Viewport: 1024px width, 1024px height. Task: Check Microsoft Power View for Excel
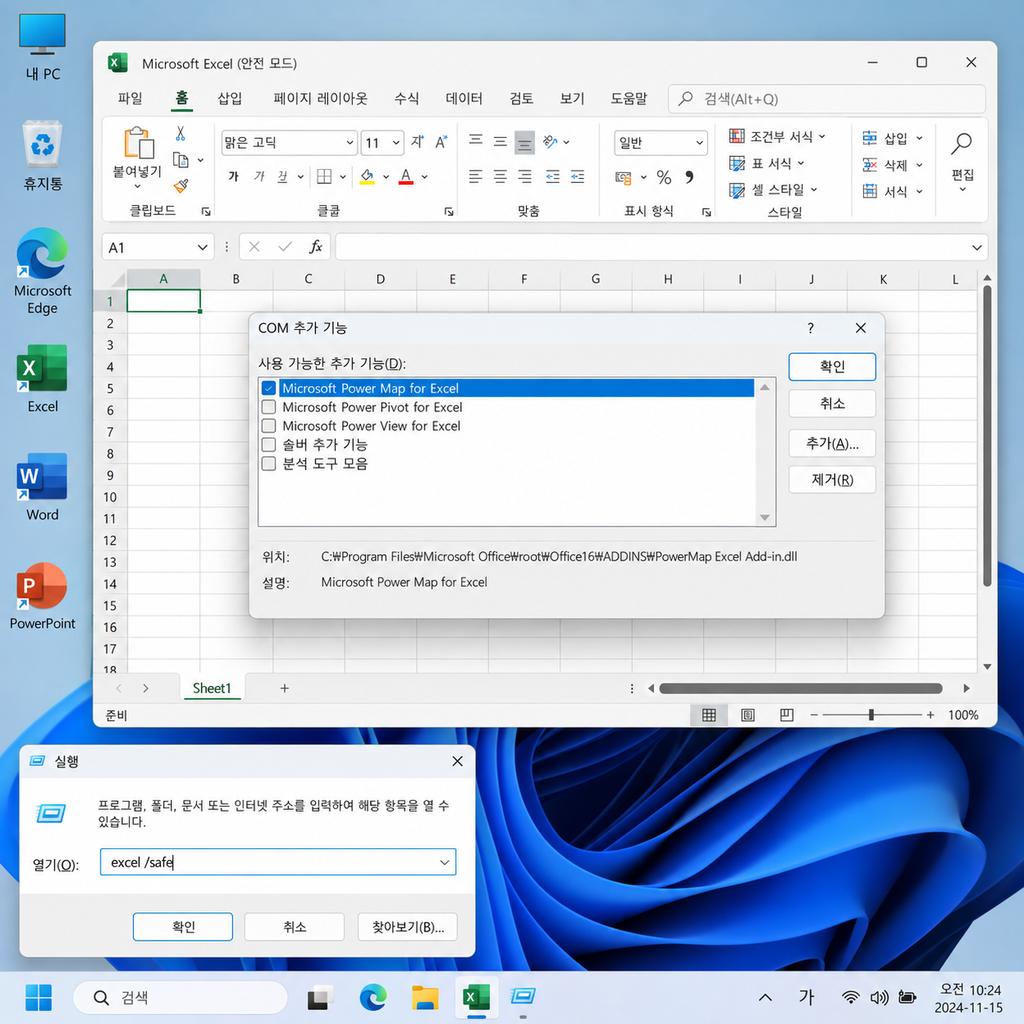click(x=268, y=426)
